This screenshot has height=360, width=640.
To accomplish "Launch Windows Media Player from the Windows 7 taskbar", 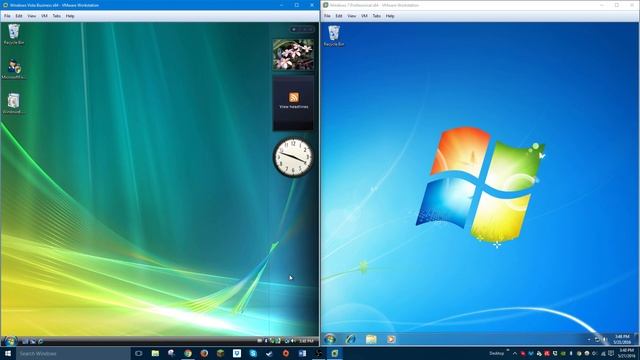I will click(x=391, y=339).
